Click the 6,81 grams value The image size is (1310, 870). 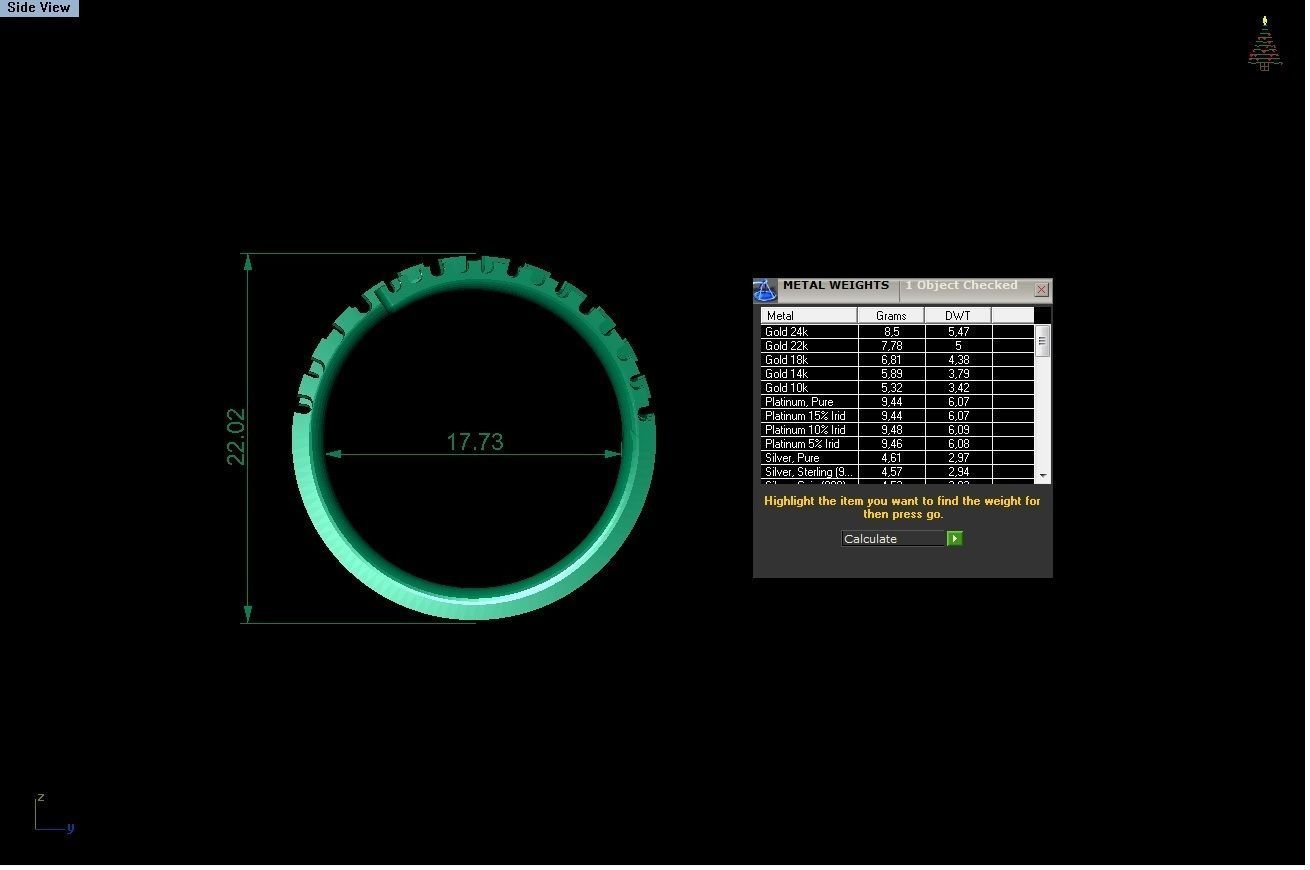891,360
